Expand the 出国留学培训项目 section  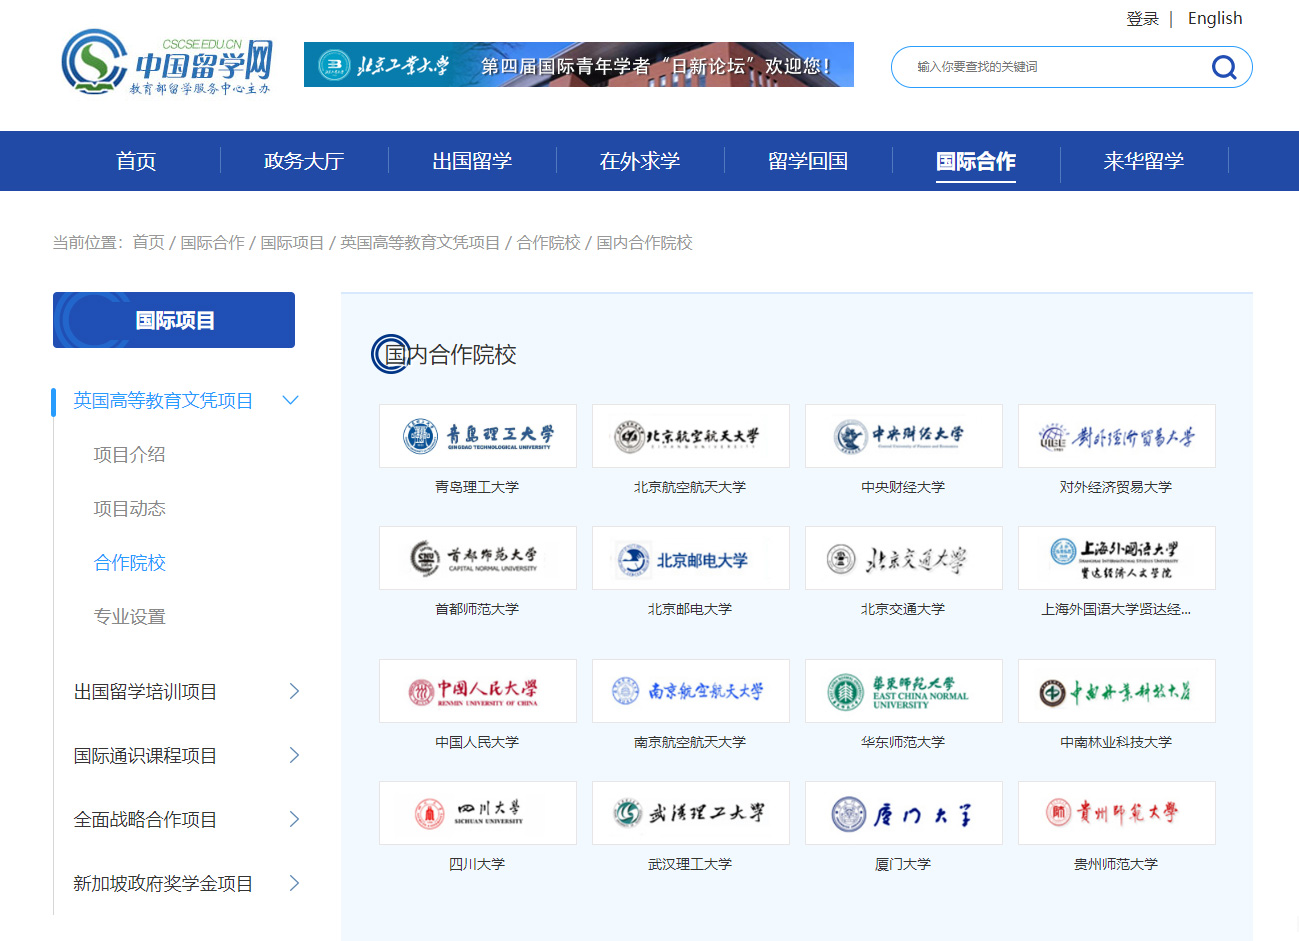point(294,691)
